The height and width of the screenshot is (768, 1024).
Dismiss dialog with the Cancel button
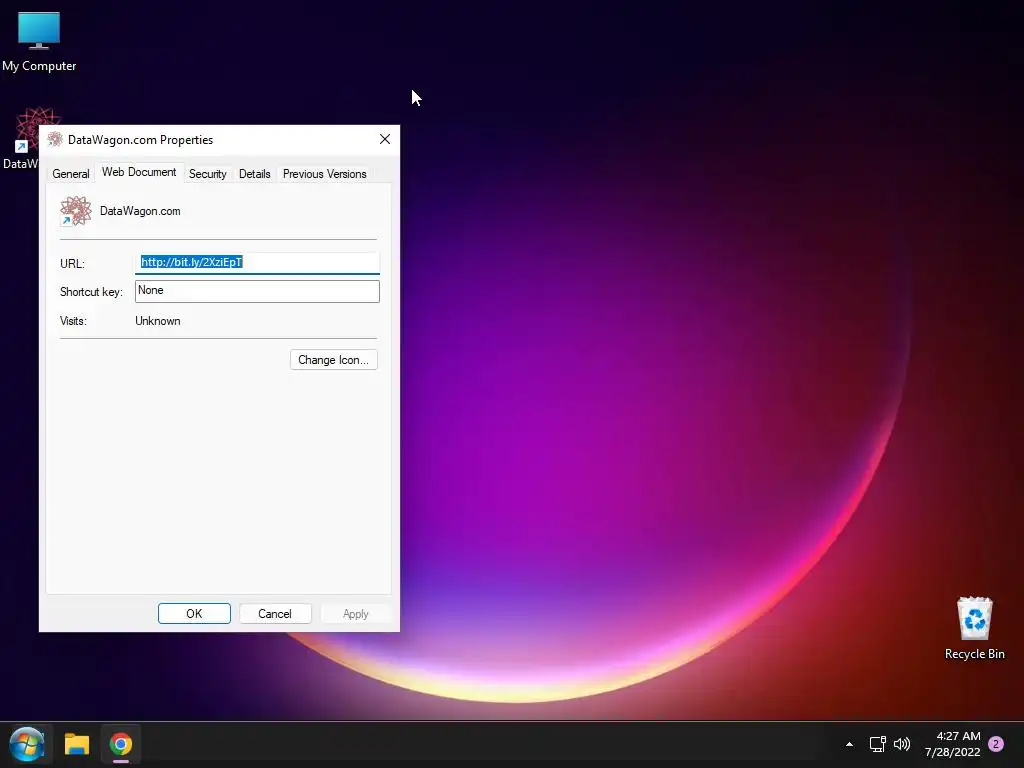coord(274,614)
